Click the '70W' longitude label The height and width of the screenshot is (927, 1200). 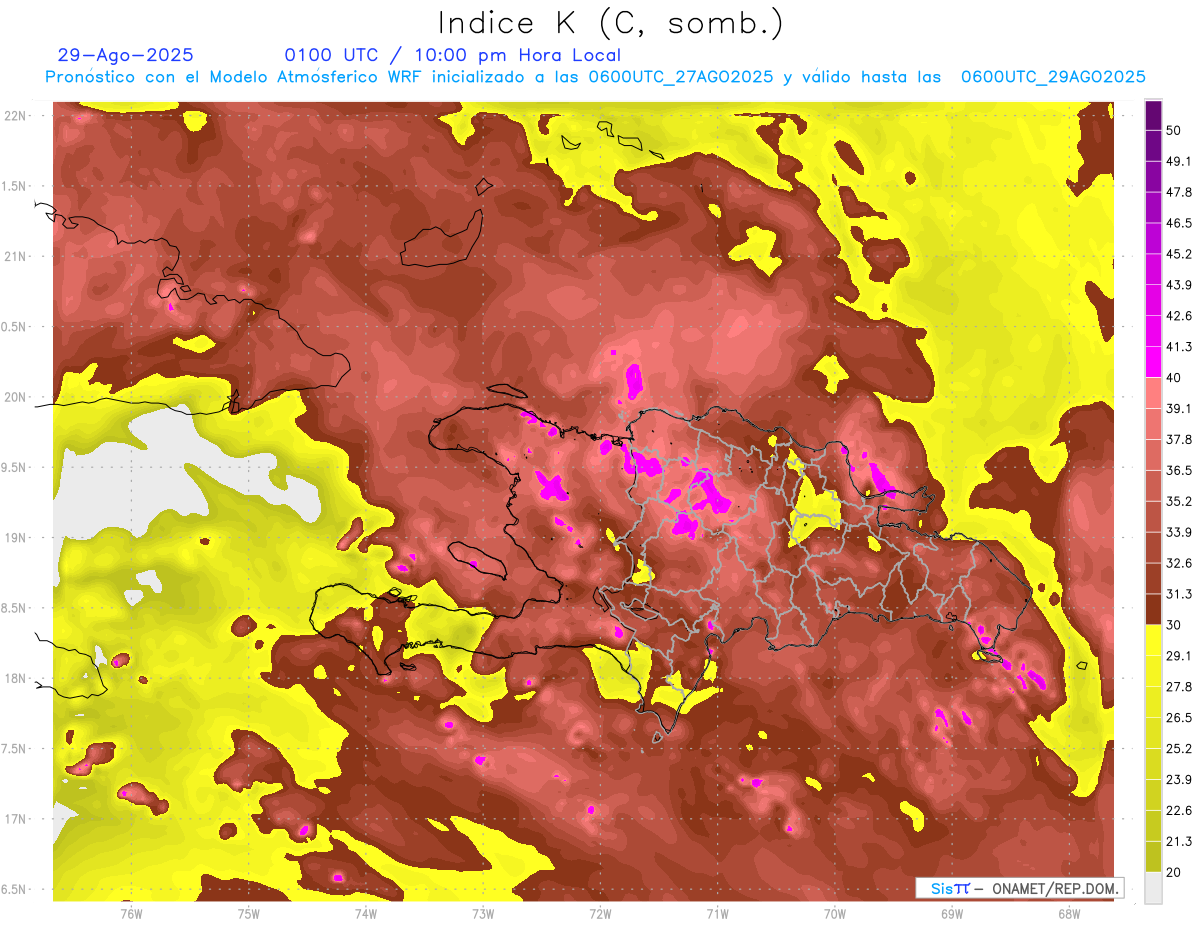pyautogui.click(x=835, y=912)
